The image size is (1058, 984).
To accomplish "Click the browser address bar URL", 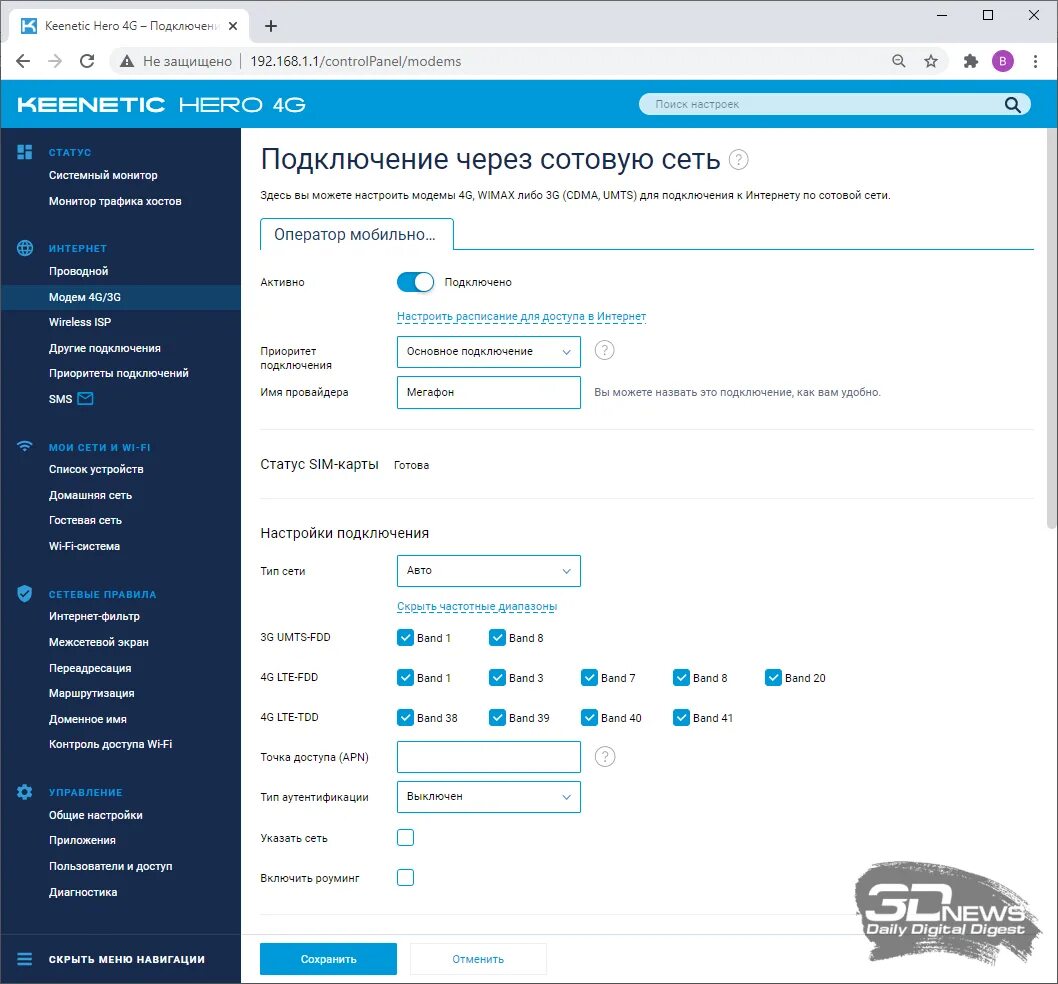I will coord(356,61).
